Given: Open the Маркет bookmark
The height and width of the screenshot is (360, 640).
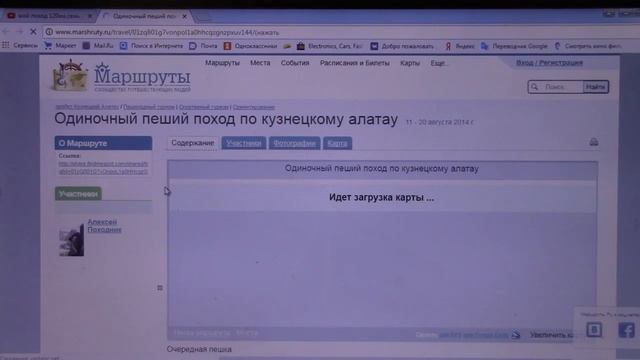Looking at the screenshot, I should [60, 46].
